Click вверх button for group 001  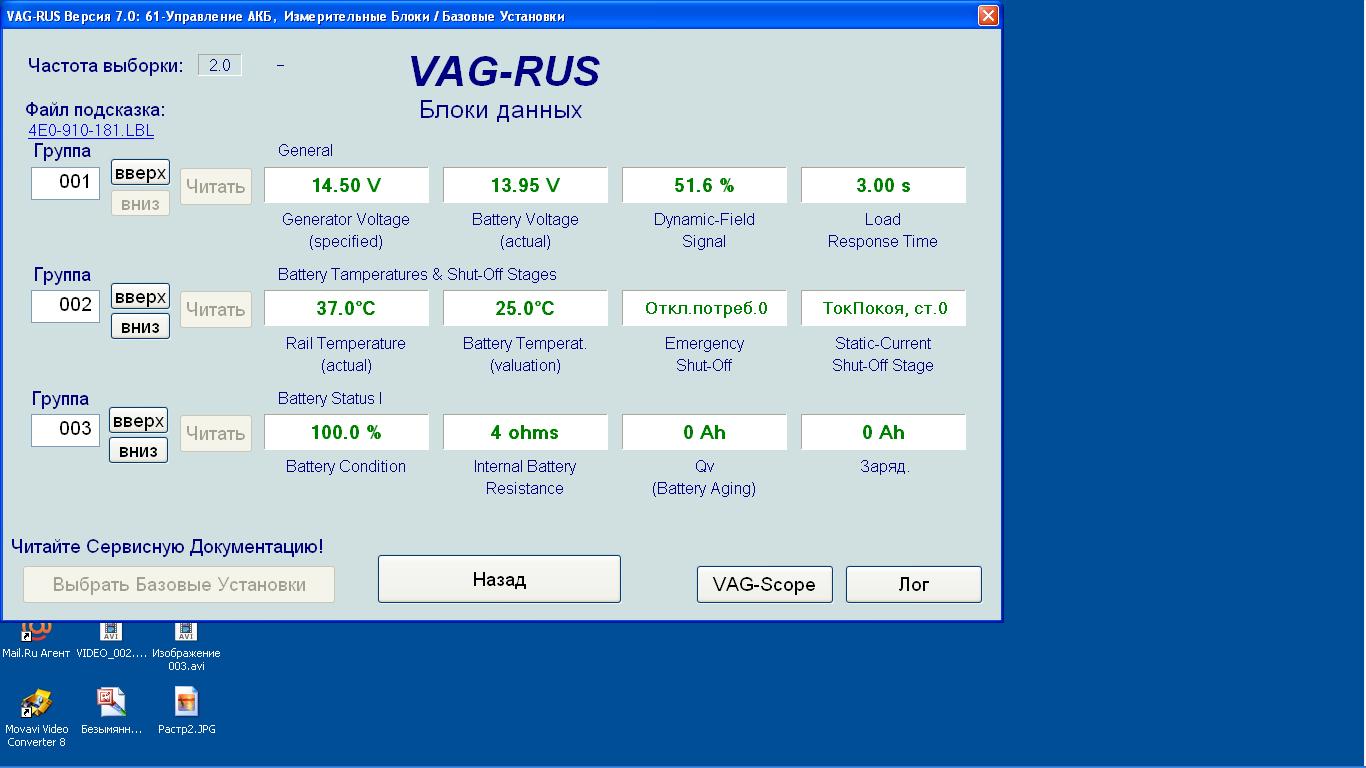click(140, 173)
